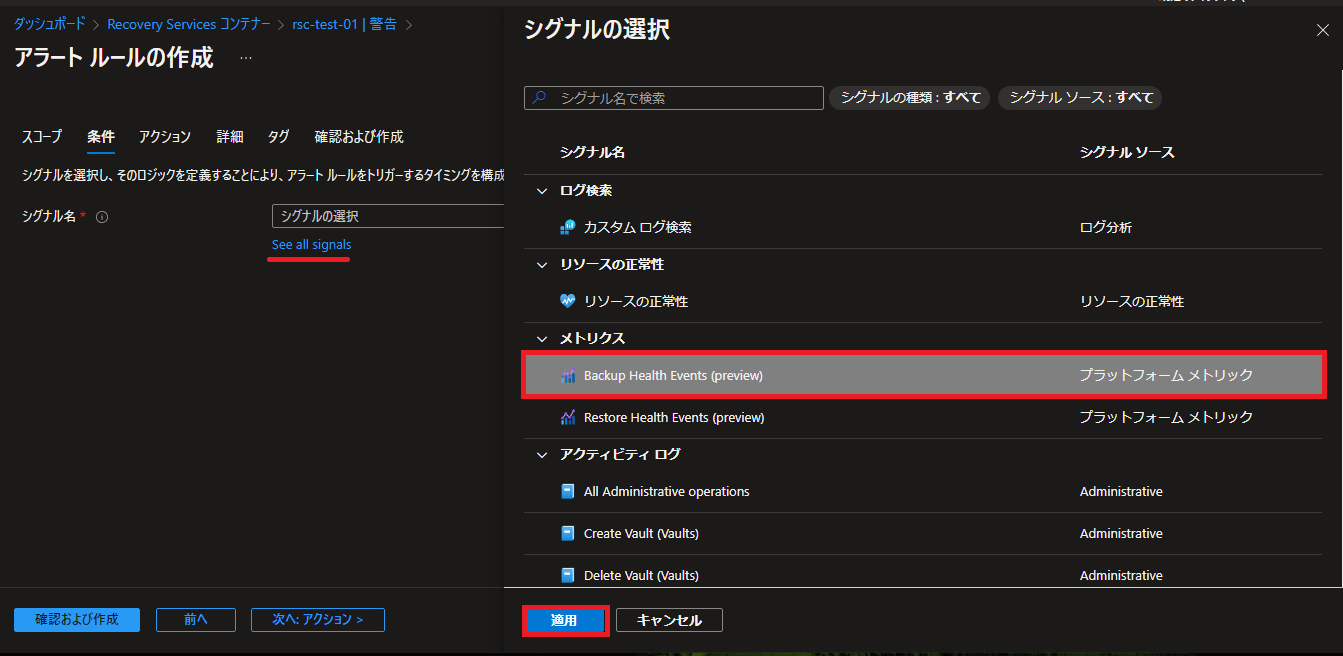Open rsc-test-01 | 警告 breadcrumb link
The width and height of the screenshot is (1343, 656).
pyautogui.click(x=345, y=24)
